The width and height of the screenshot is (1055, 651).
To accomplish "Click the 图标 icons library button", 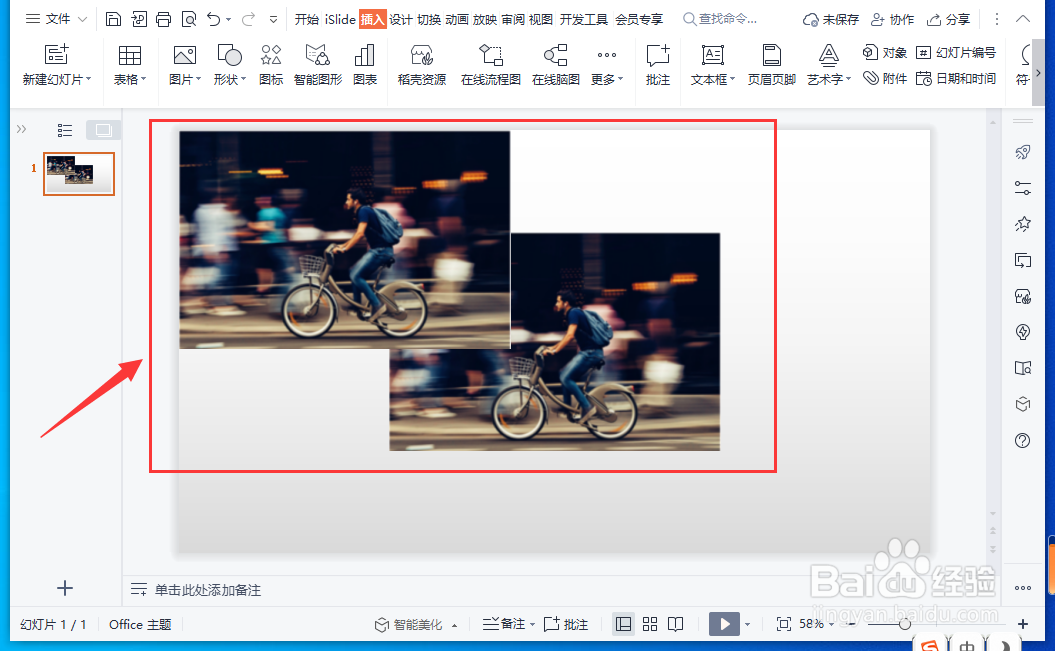I will coord(271,65).
